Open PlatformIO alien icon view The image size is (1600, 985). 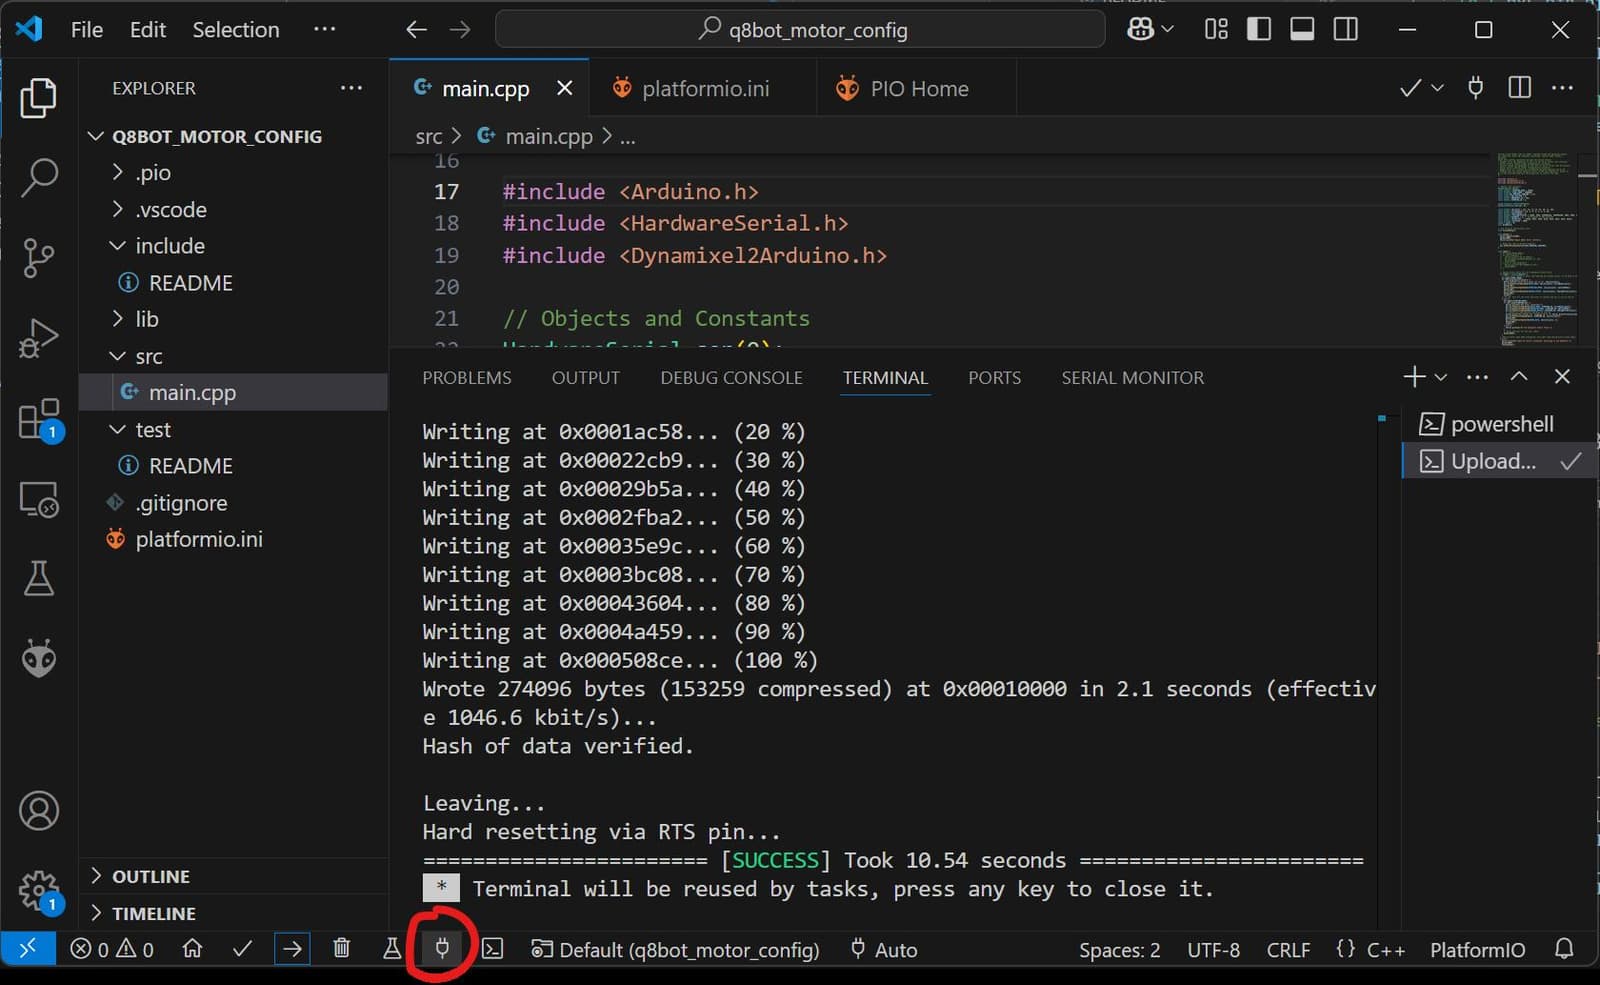39,658
